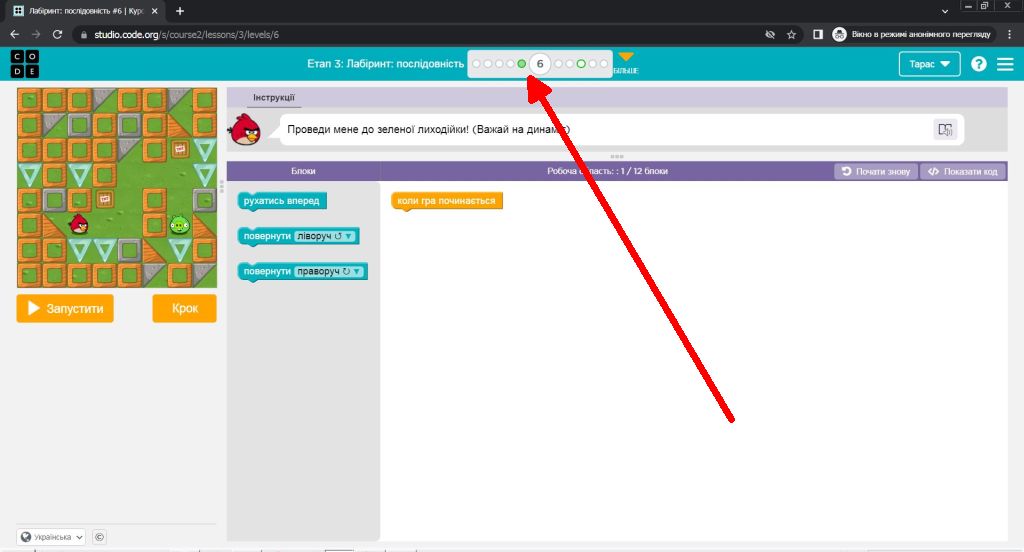Click the instructions resize handle dots
1024x552 pixels.
616,157
